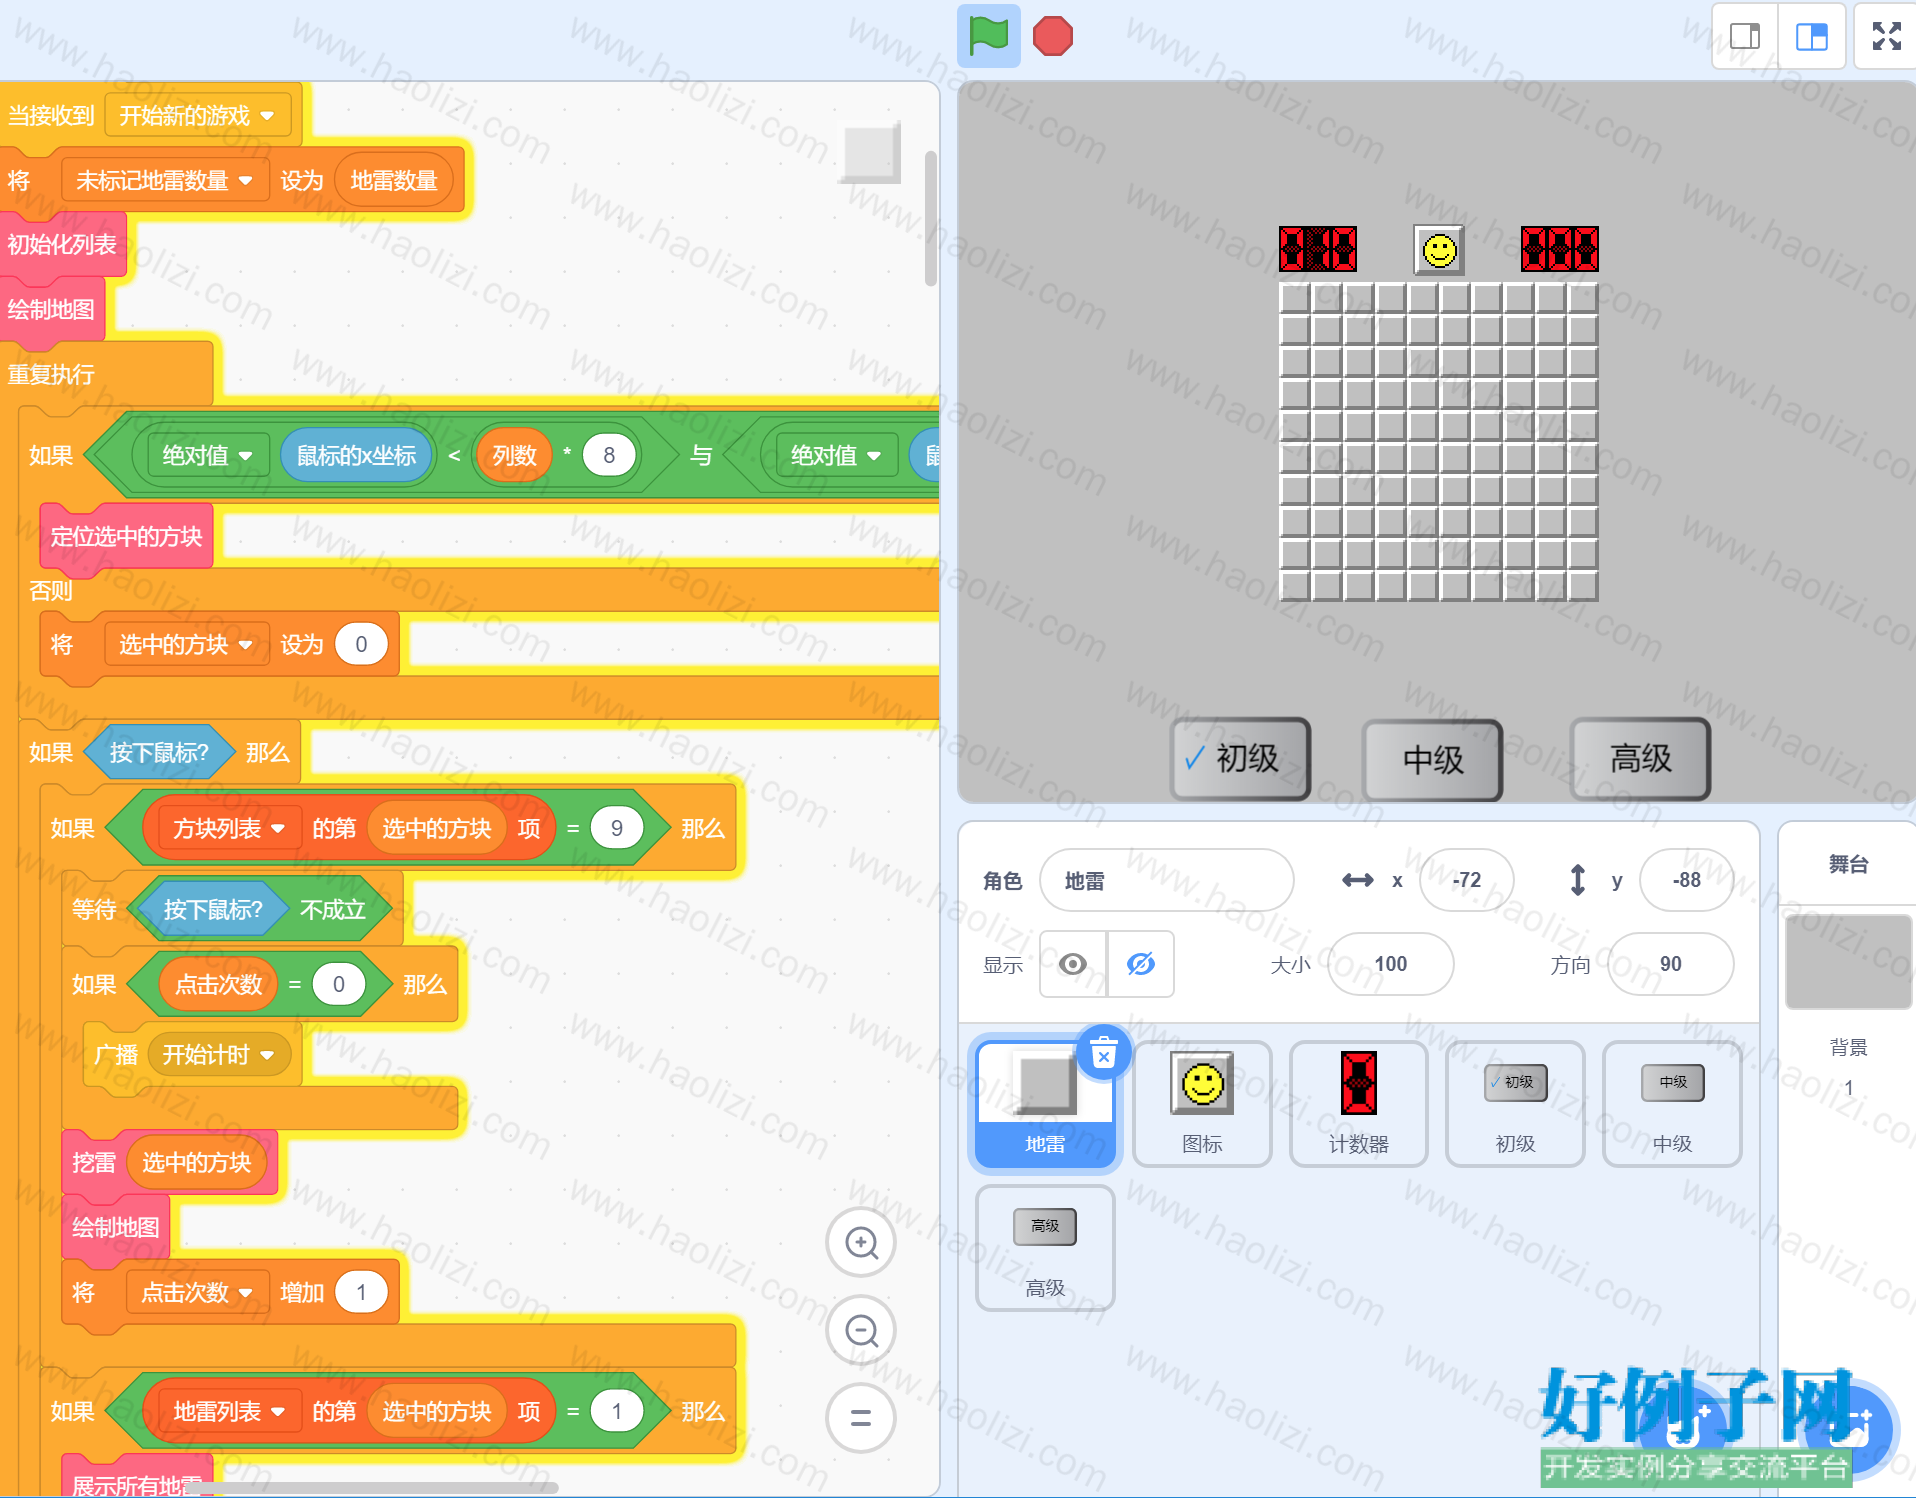Screen dimensions: 1916x1498
Task: Click the vertical scrollbar of the code workspace
Action: coord(931,218)
